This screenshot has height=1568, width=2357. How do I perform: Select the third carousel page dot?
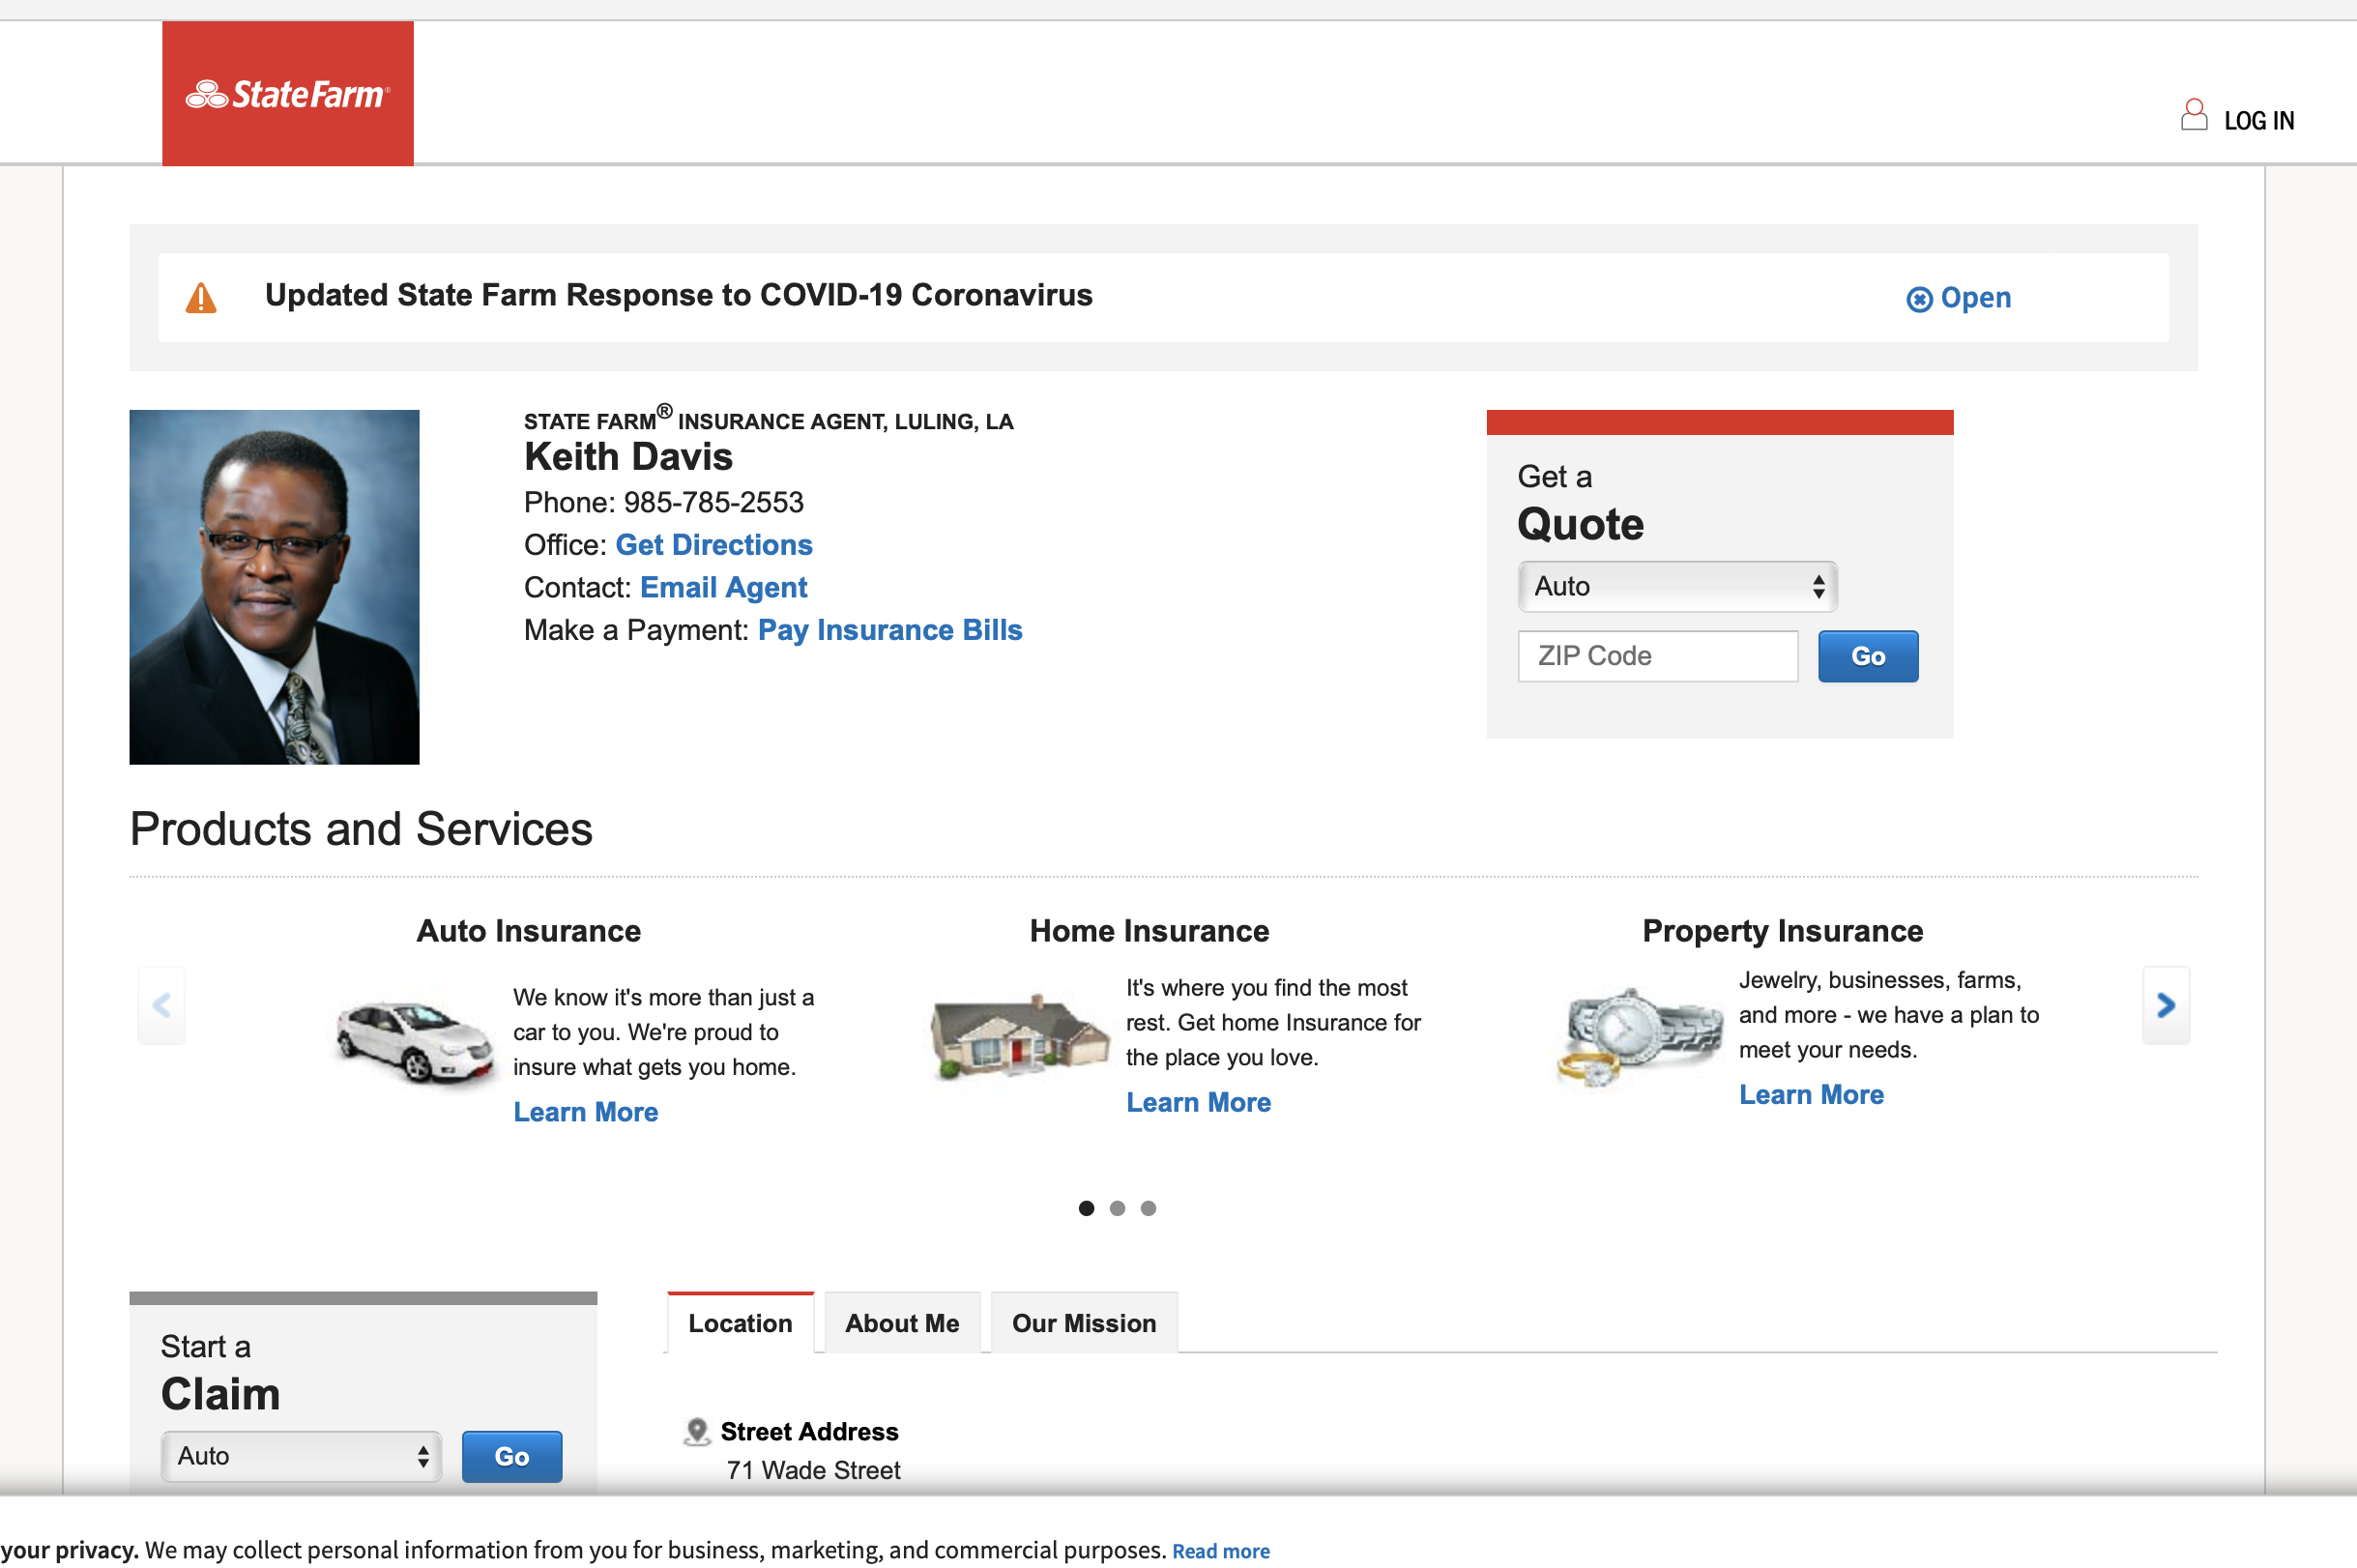(1148, 1208)
